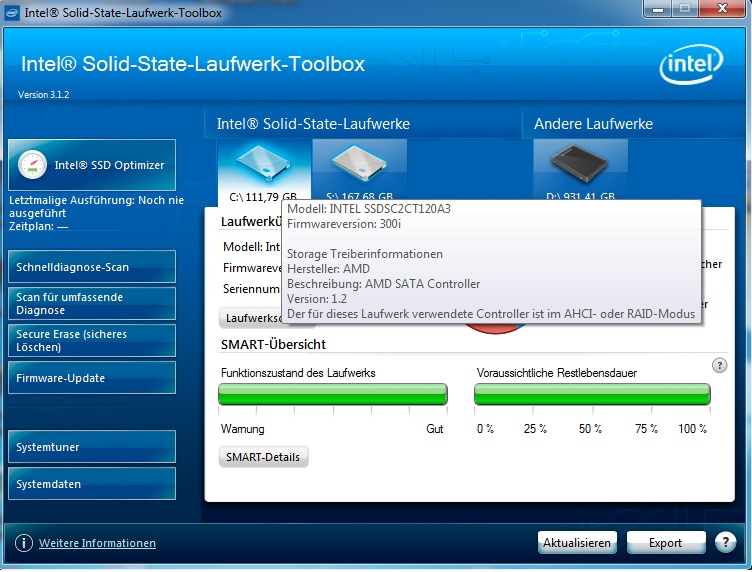Open the Weitere Informationen link
752x572 pixels.
click(x=97, y=543)
